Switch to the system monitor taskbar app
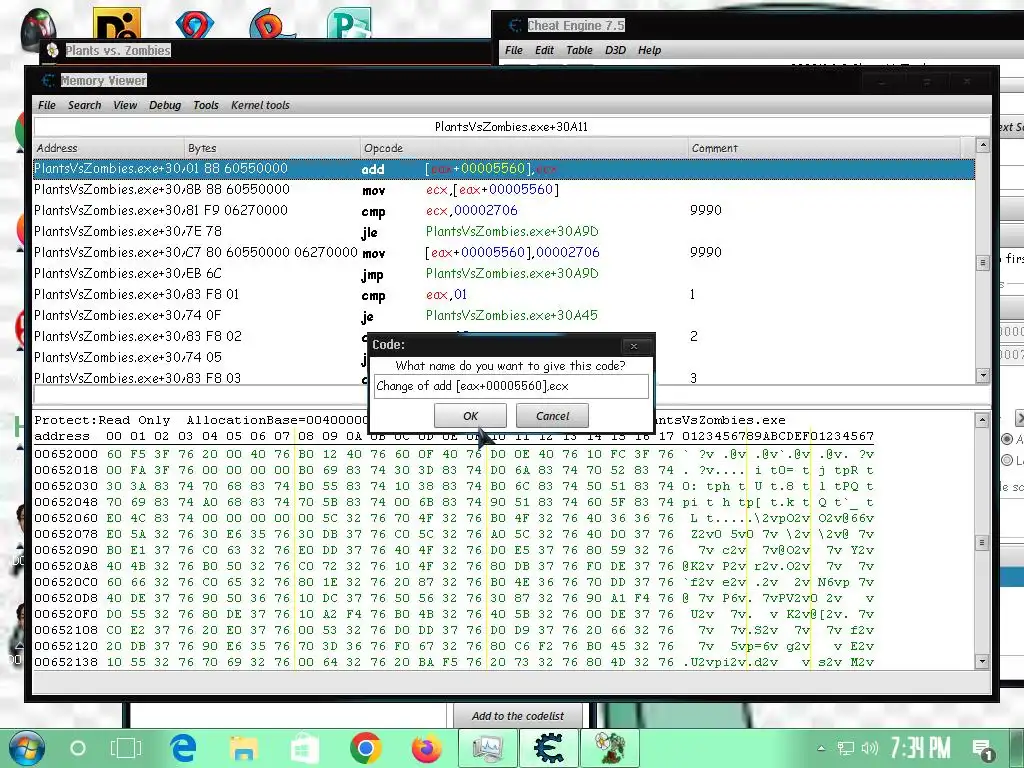The width and height of the screenshot is (1024, 768). tap(488, 748)
